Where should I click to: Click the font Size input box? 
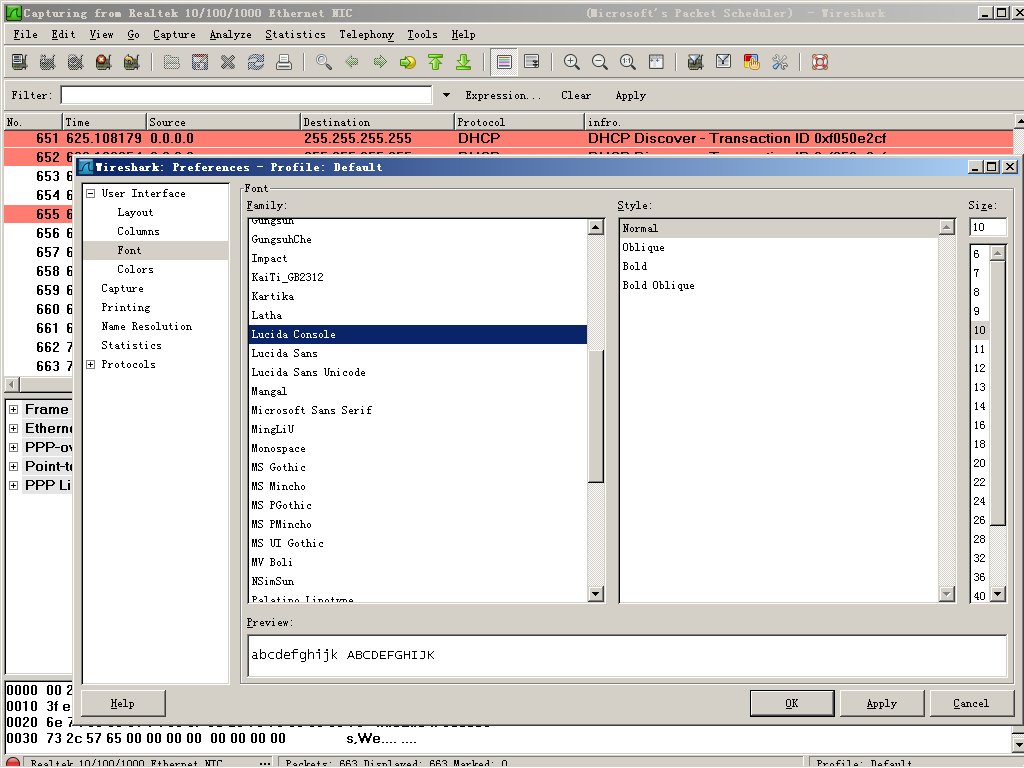pos(988,227)
